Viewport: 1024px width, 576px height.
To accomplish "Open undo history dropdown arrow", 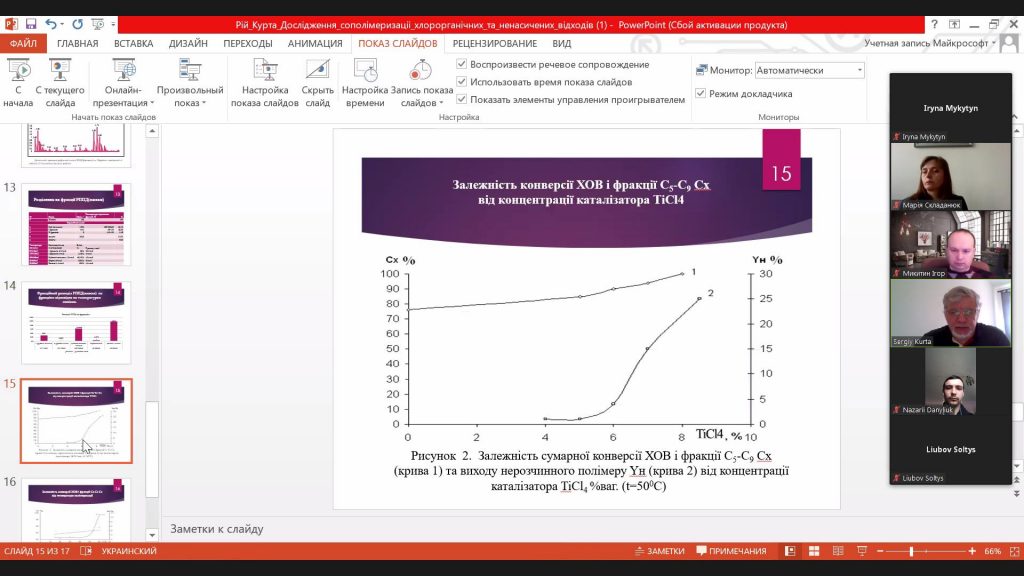I will click(62, 24).
